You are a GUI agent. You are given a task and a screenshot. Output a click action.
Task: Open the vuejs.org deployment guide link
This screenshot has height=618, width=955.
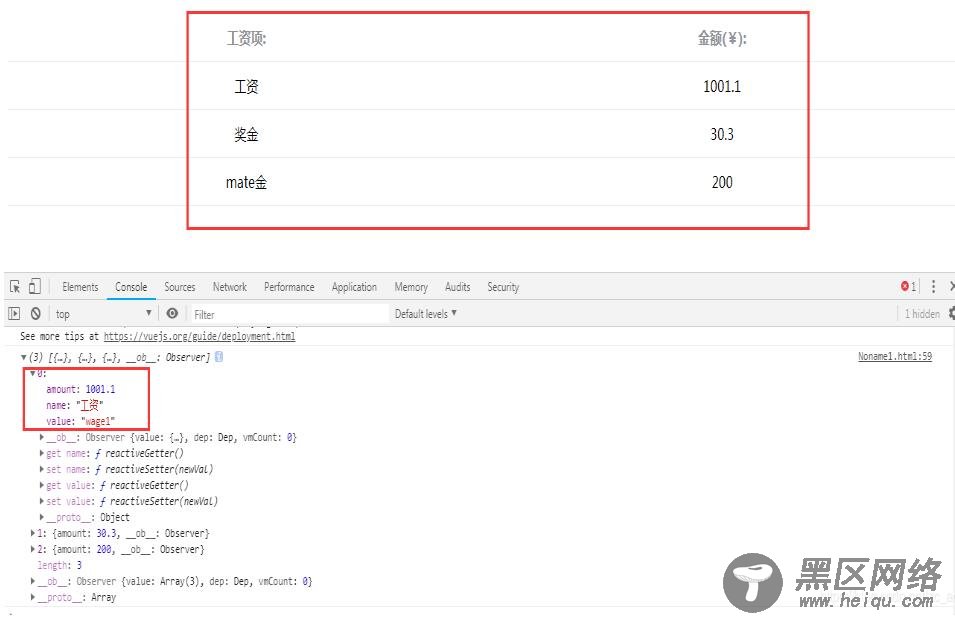tap(199, 336)
